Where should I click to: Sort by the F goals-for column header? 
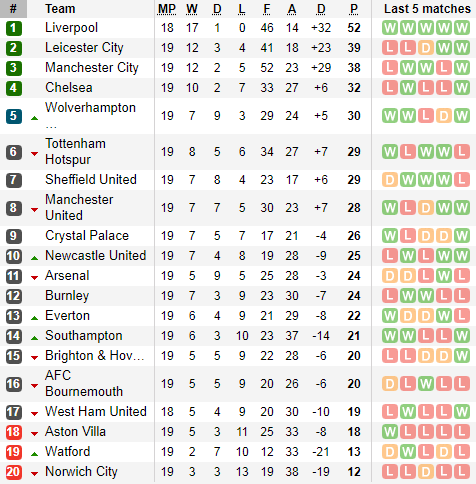(x=267, y=9)
